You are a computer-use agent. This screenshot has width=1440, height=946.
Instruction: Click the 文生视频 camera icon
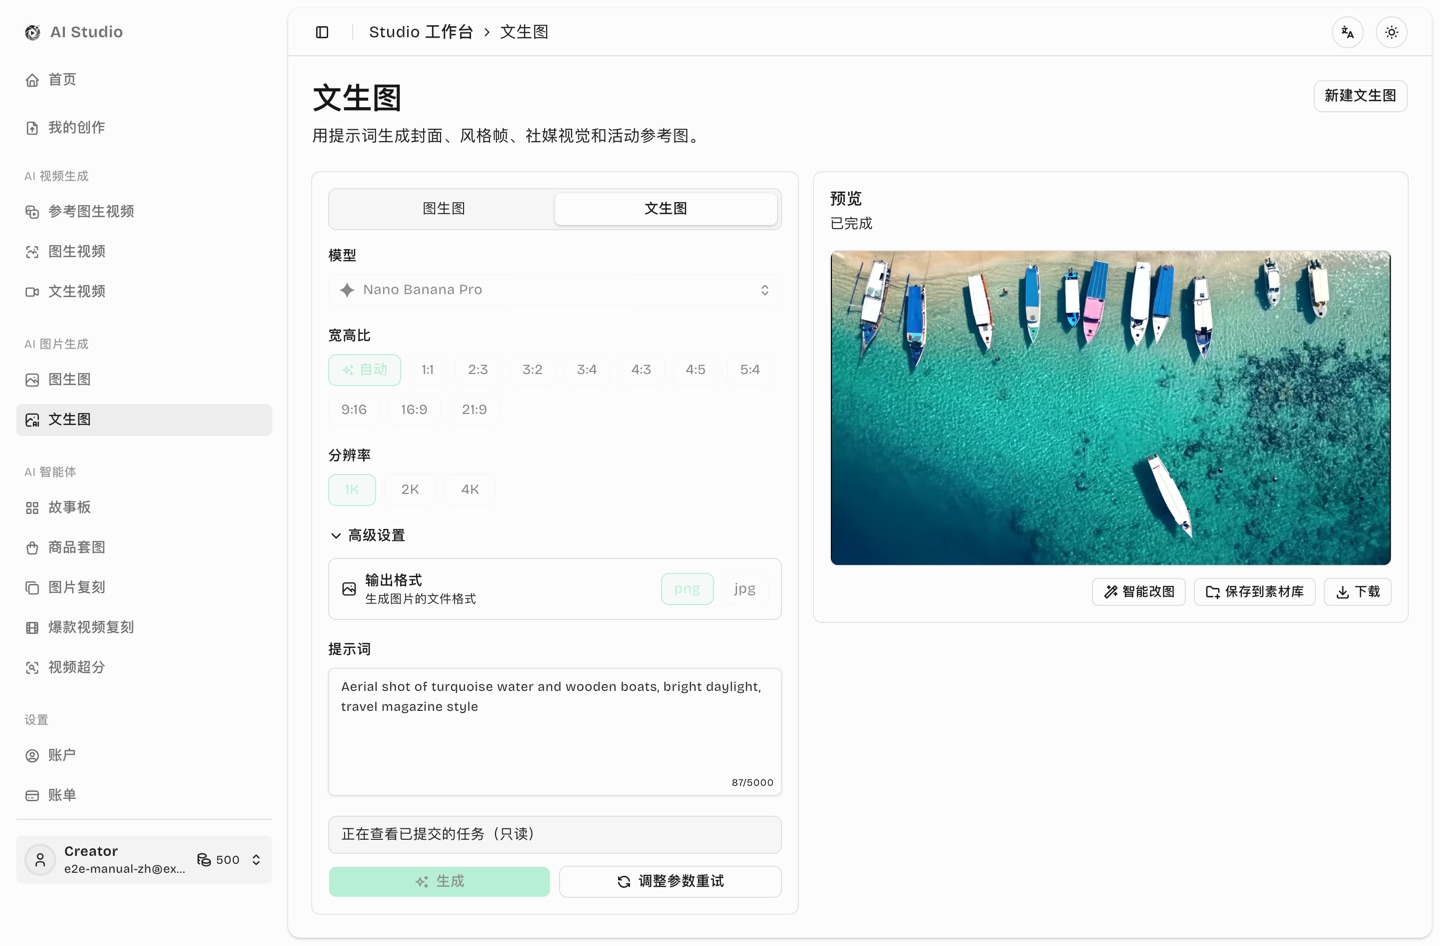(x=32, y=292)
